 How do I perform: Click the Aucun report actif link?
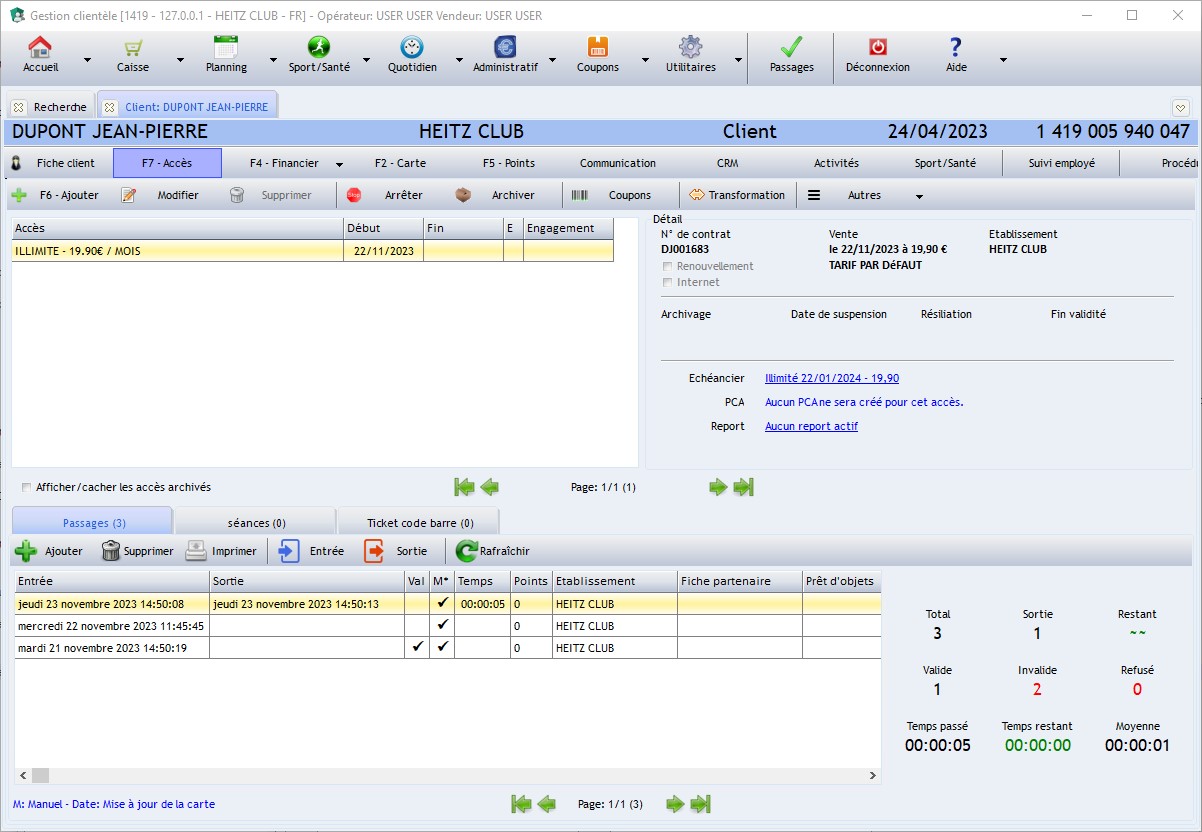pos(811,426)
